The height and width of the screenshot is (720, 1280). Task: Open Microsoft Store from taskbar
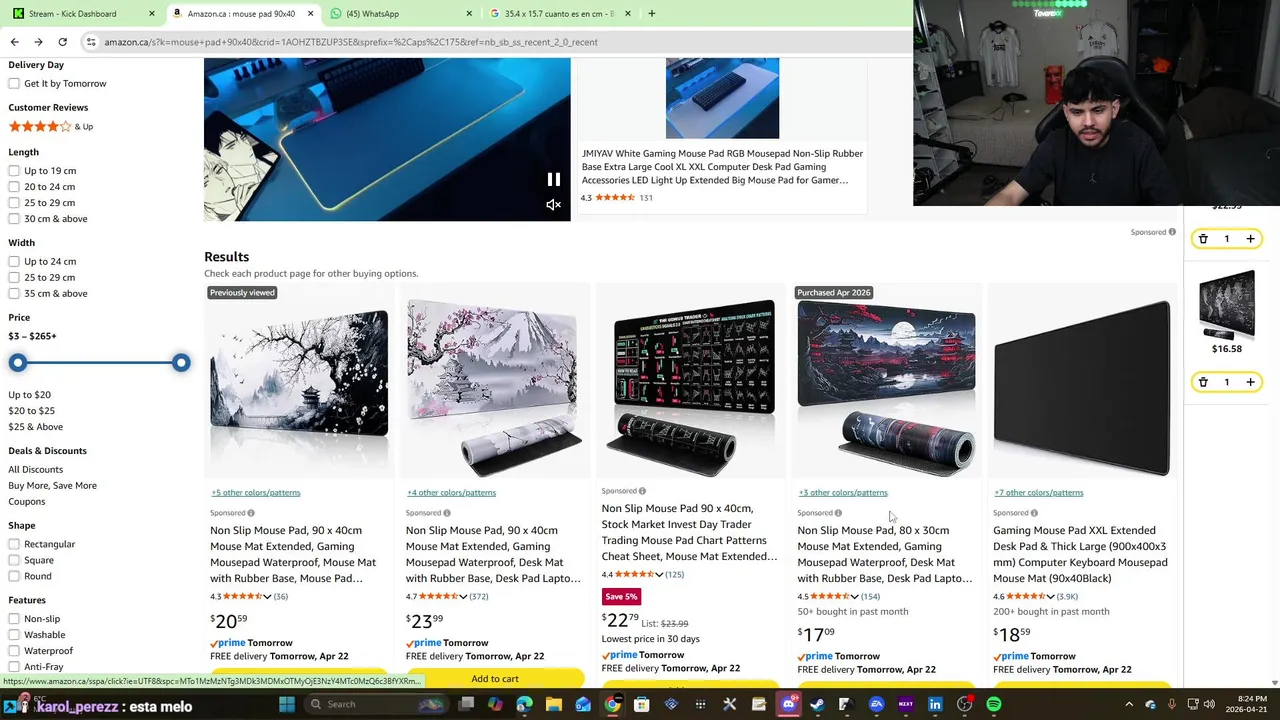(641, 704)
